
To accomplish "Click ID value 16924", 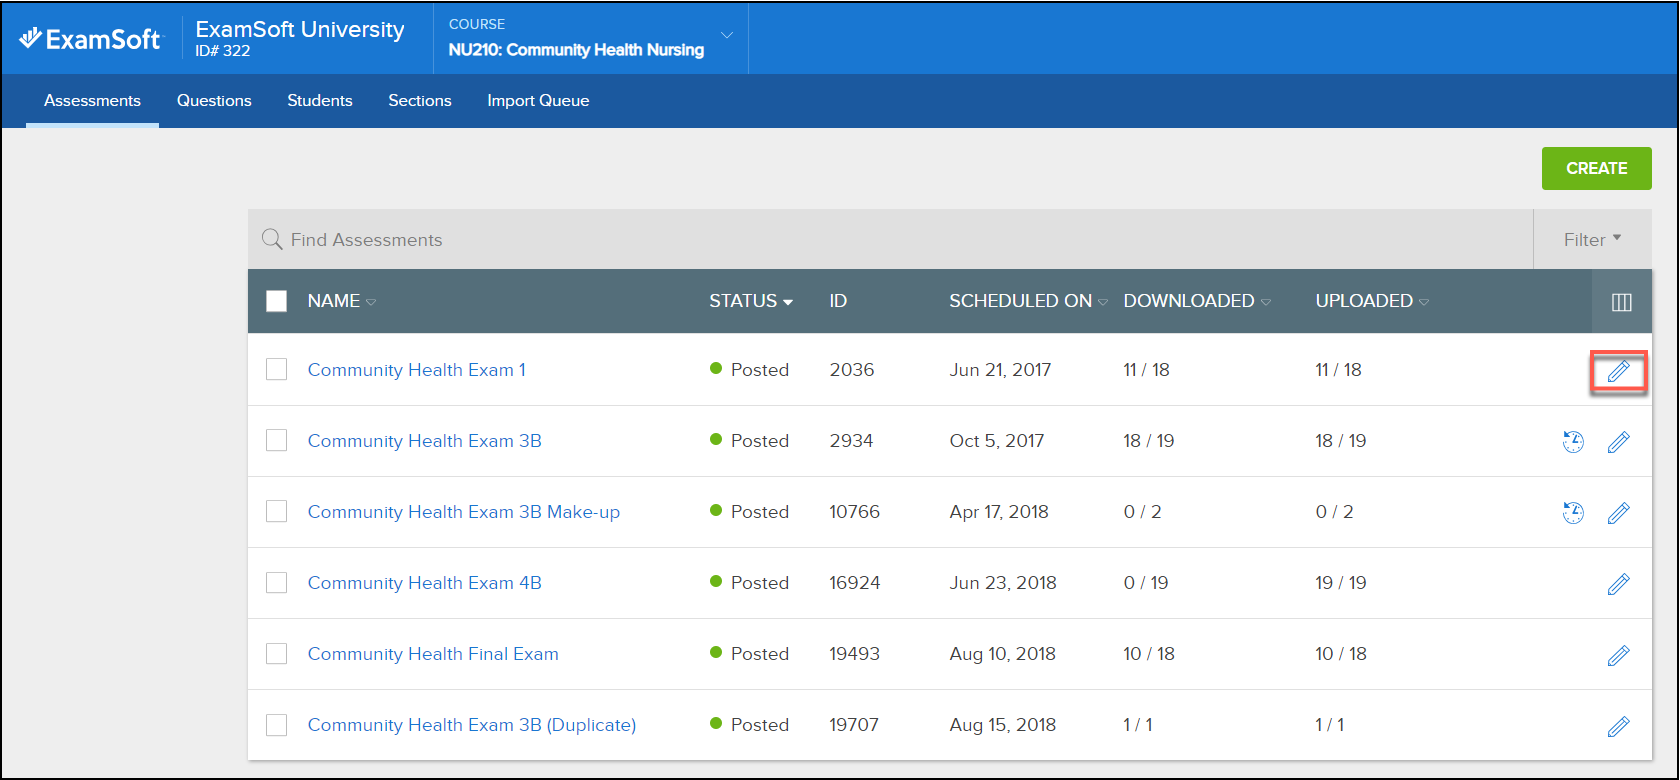I will point(855,583).
